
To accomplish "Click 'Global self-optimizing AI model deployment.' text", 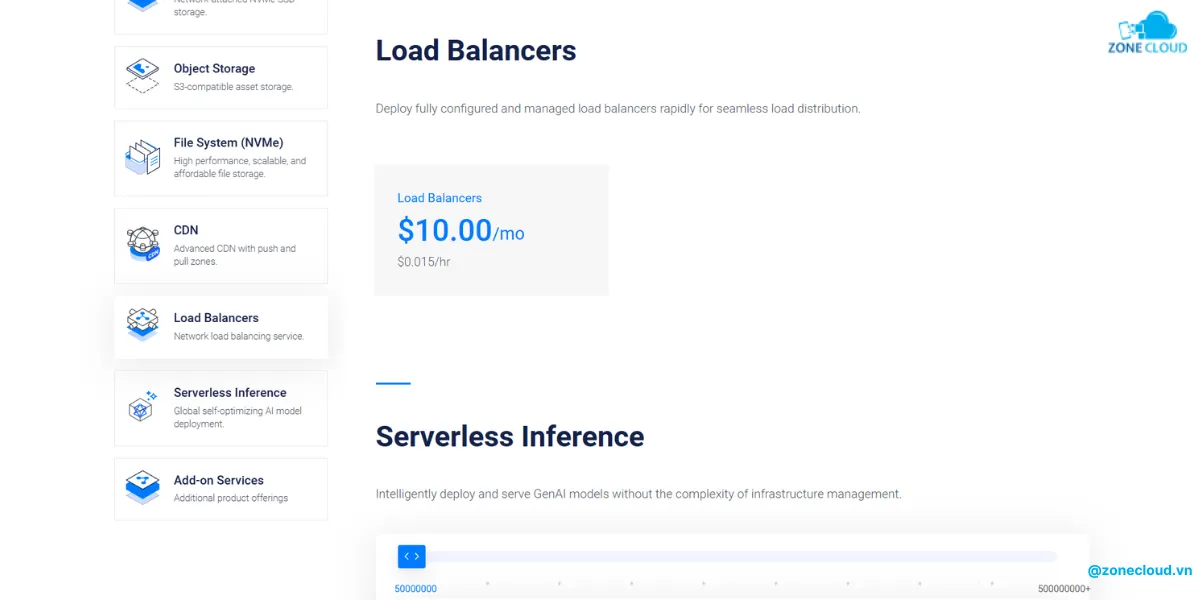I will coord(238,417).
